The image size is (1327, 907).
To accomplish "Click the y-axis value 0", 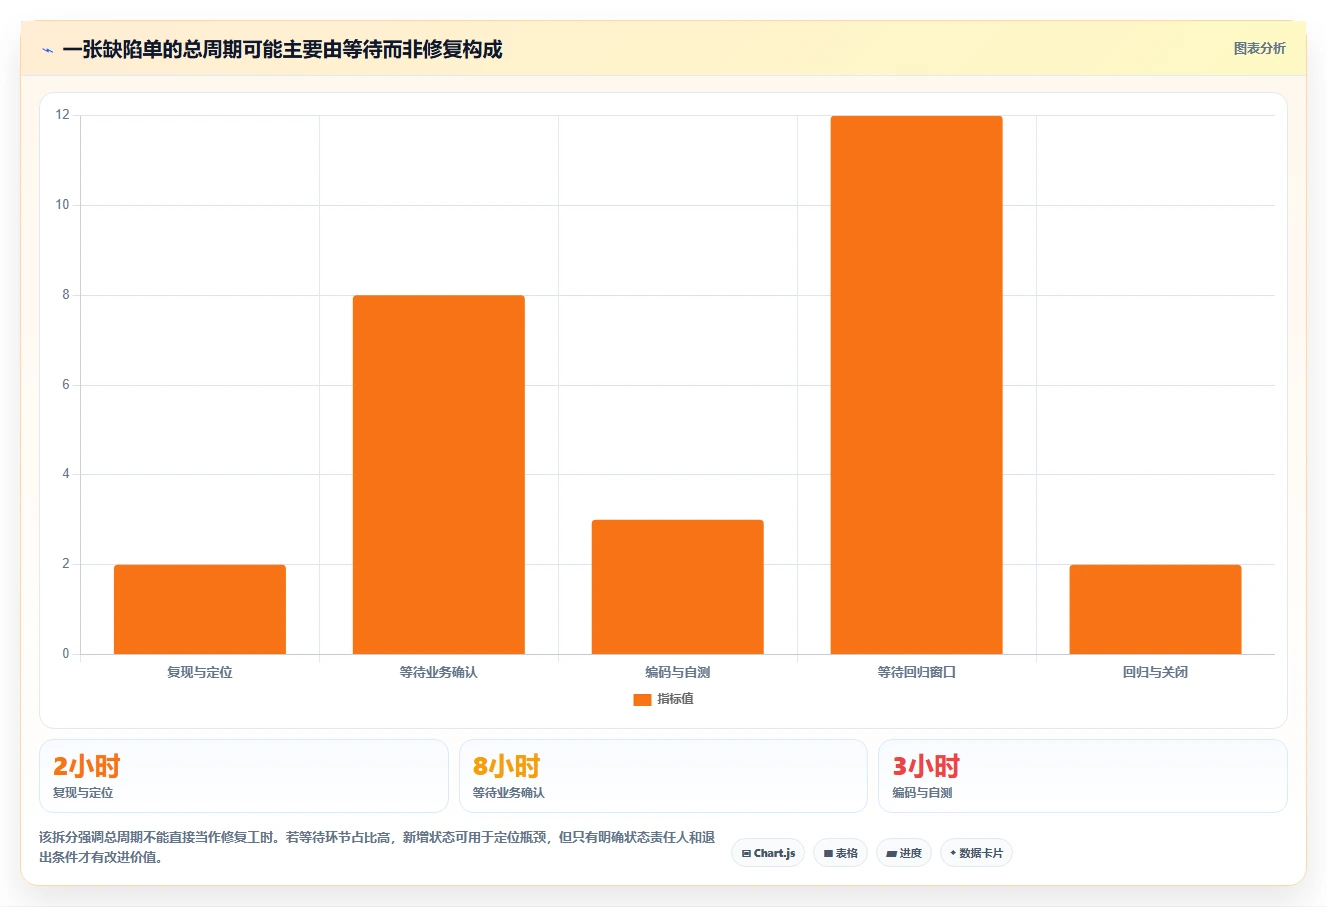I will point(66,654).
